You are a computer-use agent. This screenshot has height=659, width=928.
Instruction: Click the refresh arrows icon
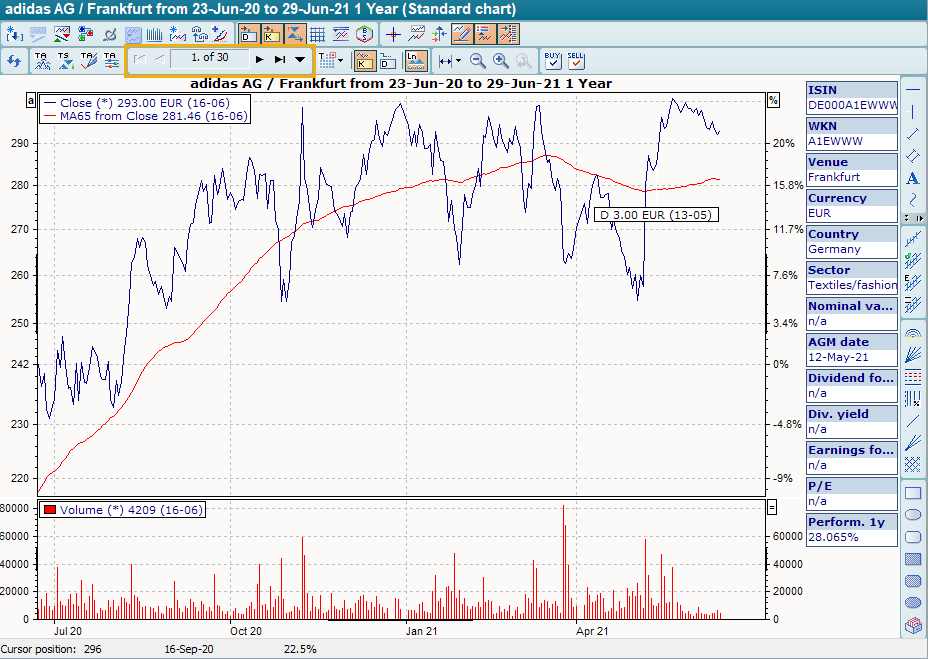(x=14, y=61)
